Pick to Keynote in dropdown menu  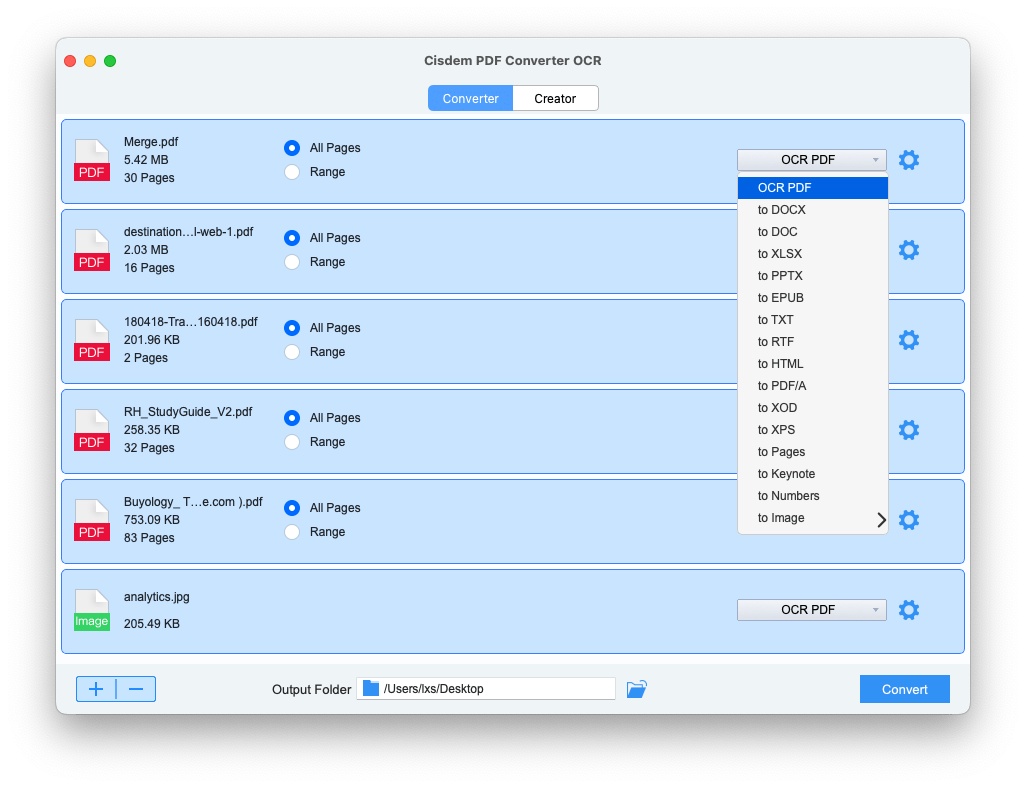pos(786,474)
